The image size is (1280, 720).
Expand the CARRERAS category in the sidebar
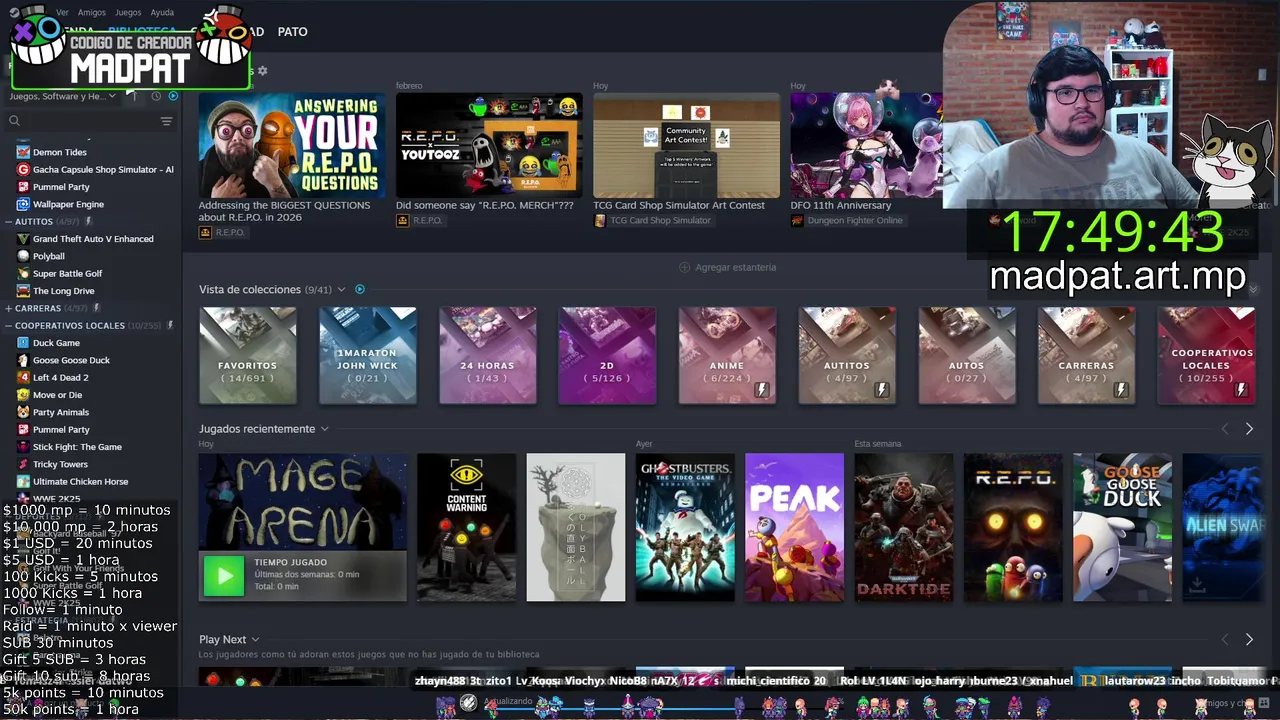click(x=8, y=308)
